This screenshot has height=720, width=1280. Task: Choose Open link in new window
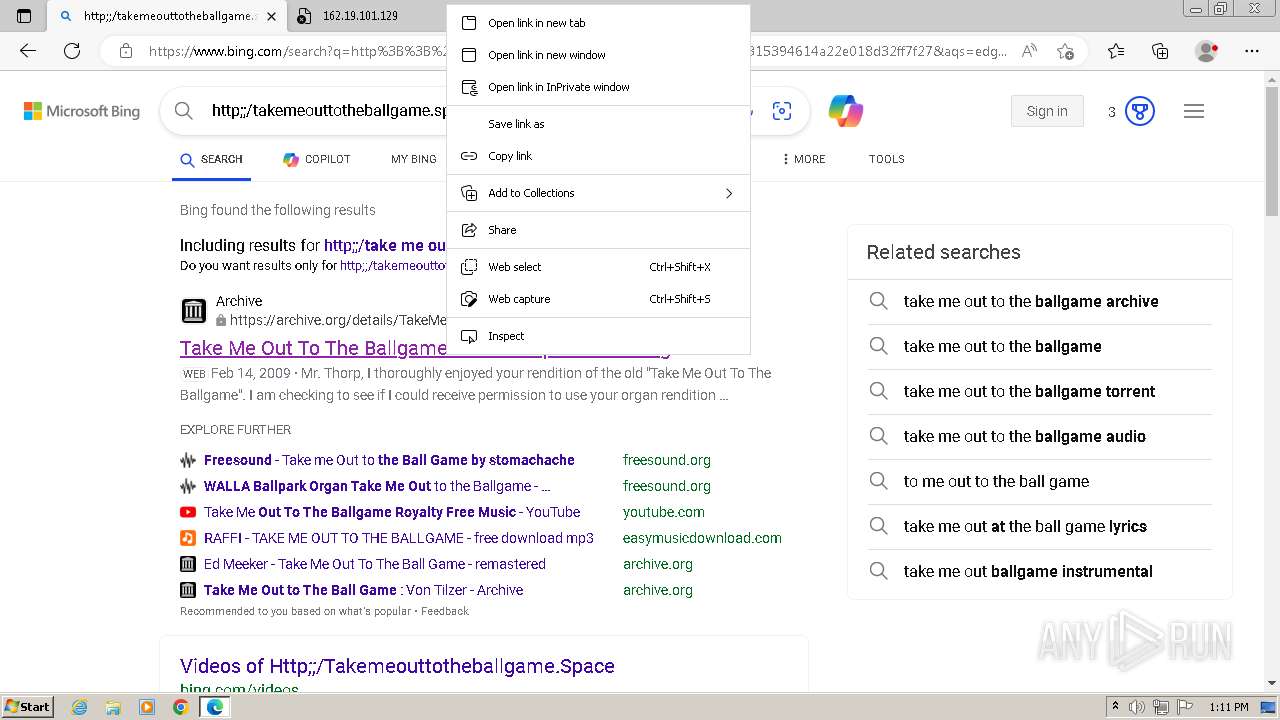point(598,55)
